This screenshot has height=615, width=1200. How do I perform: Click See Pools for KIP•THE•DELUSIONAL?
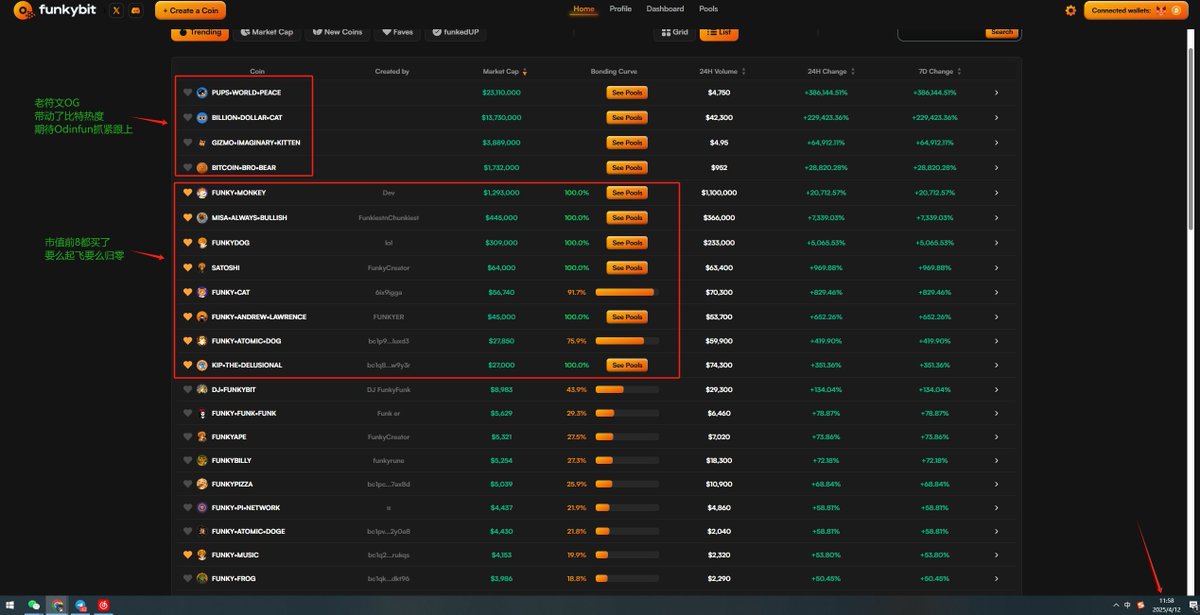pyautogui.click(x=627, y=365)
